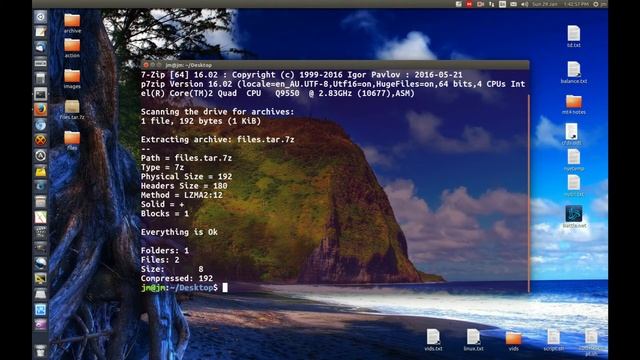This screenshot has width=640, height=360.
Task: Open the Terminal icon in the dock
Action: pyautogui.click(x=40, y=94)
